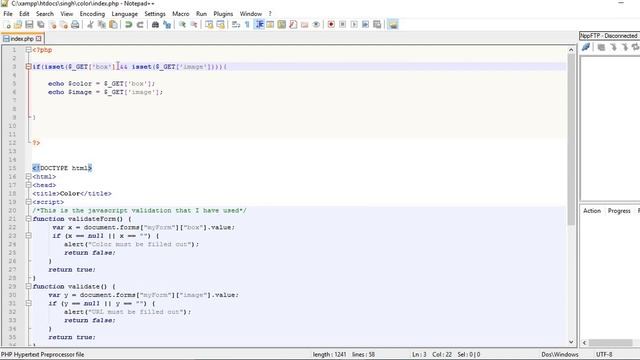Screen dimensions: 640x360
Task: Click NppFTP connect plug icon
Action: pyautogui.click(x=586, y=47)
